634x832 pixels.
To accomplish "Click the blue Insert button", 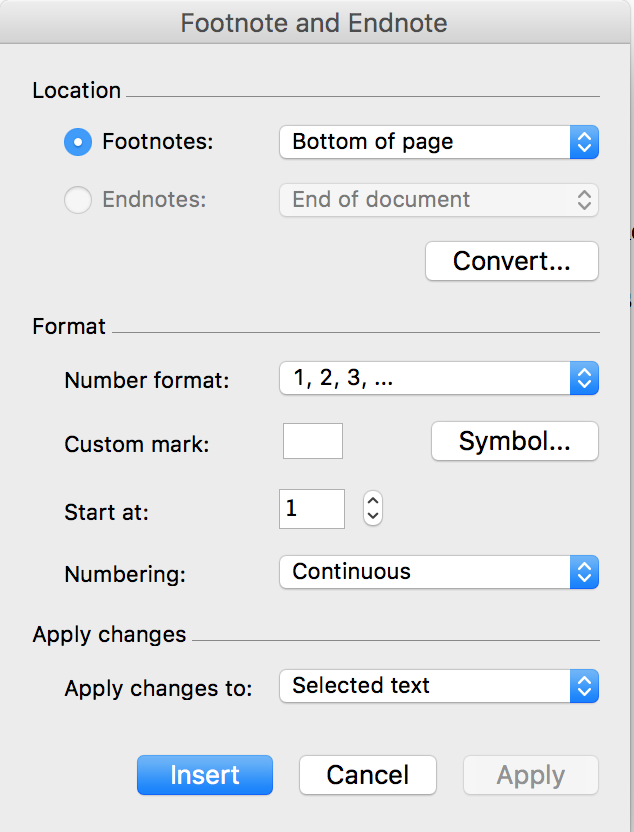I will pyautogui.click(x=205, y=775).
